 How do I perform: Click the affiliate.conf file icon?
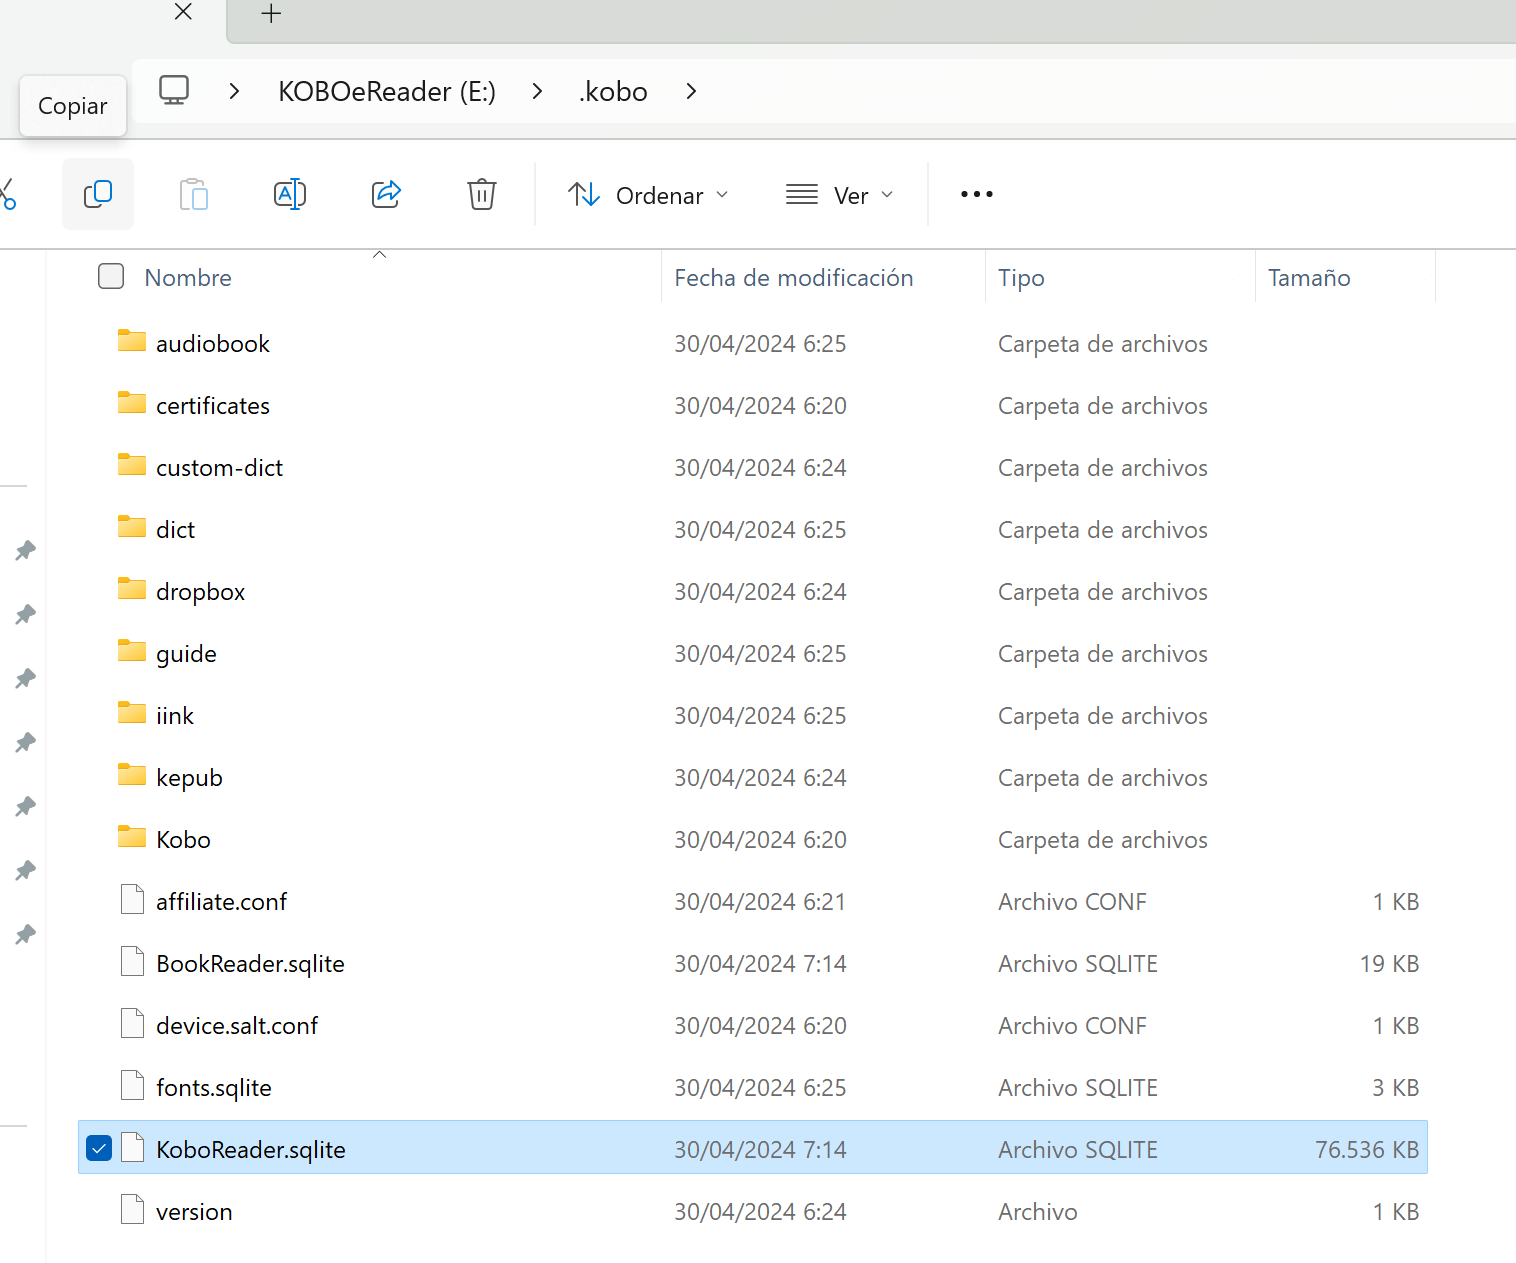coord(132,900)
